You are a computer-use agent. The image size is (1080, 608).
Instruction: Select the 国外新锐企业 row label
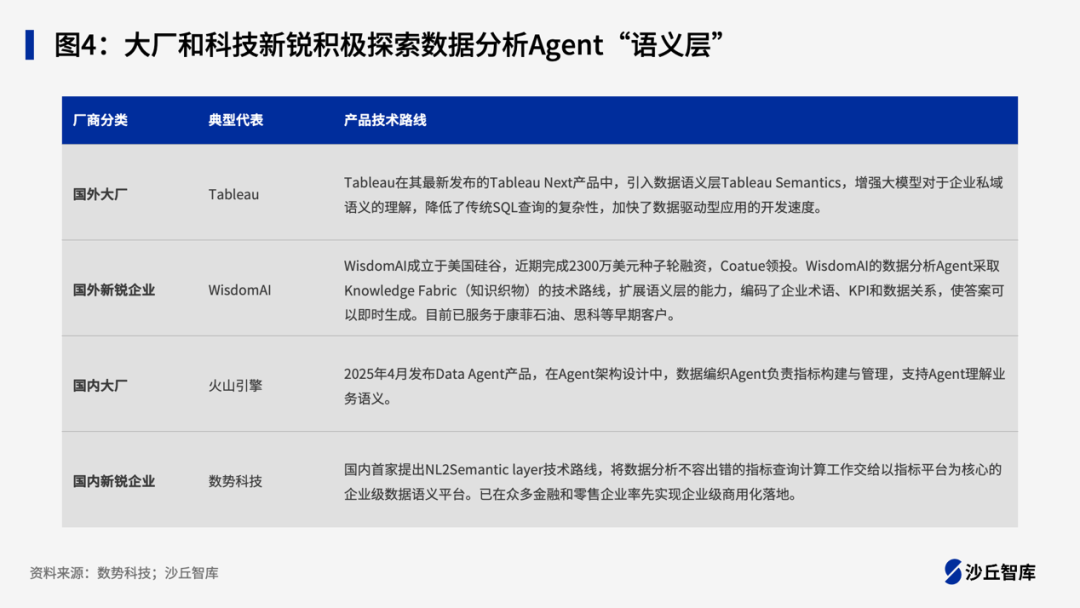[x=114, y=290]
